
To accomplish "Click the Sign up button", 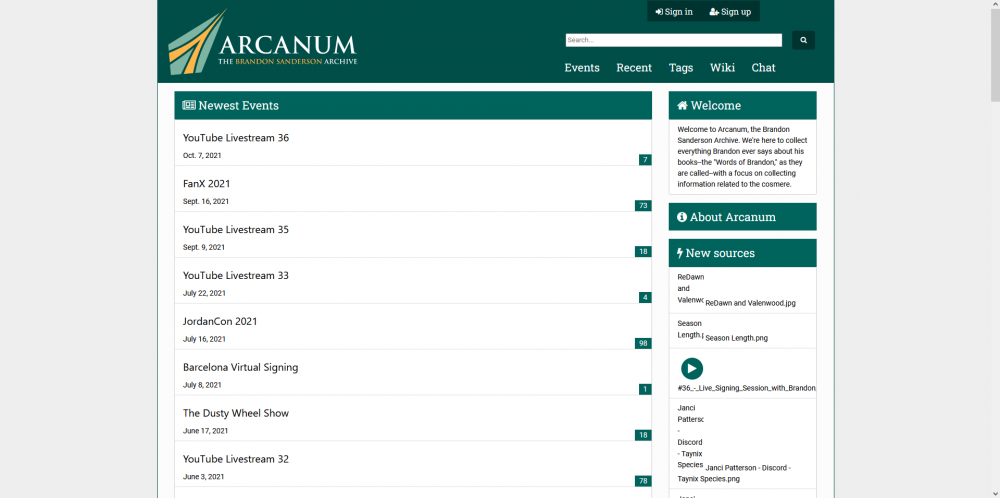I will pos(730,11).
